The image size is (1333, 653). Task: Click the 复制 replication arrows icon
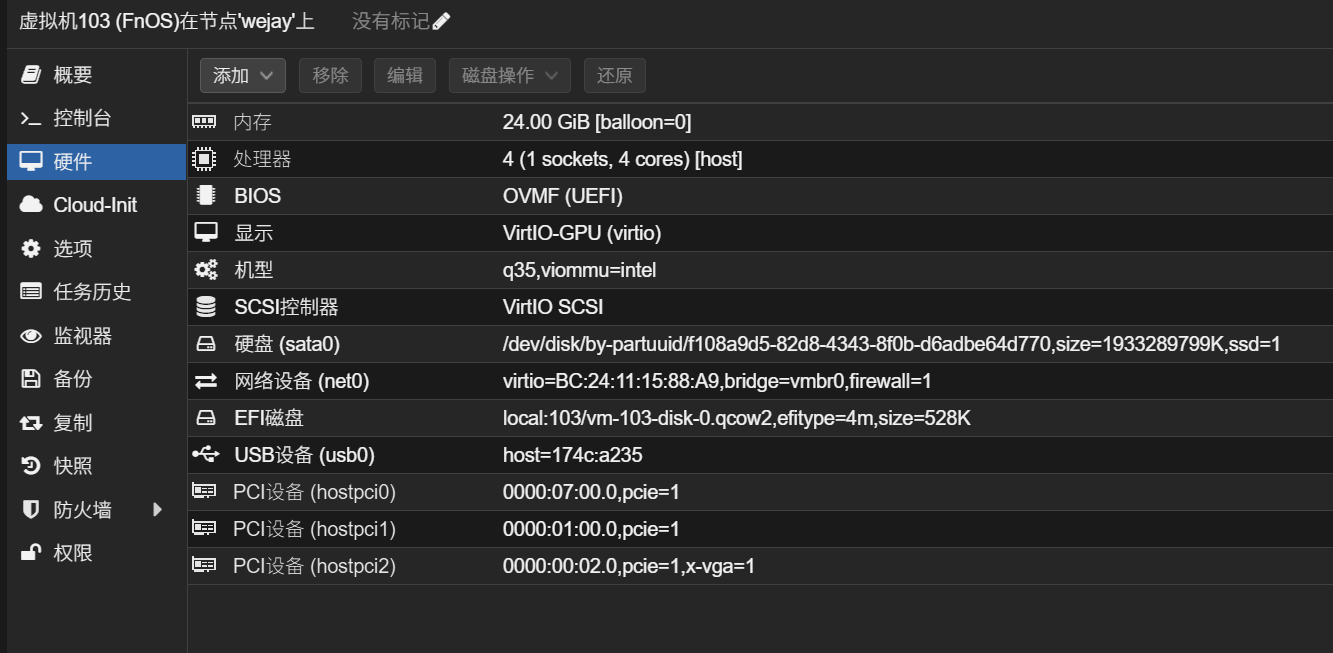[x=31, y=423]
